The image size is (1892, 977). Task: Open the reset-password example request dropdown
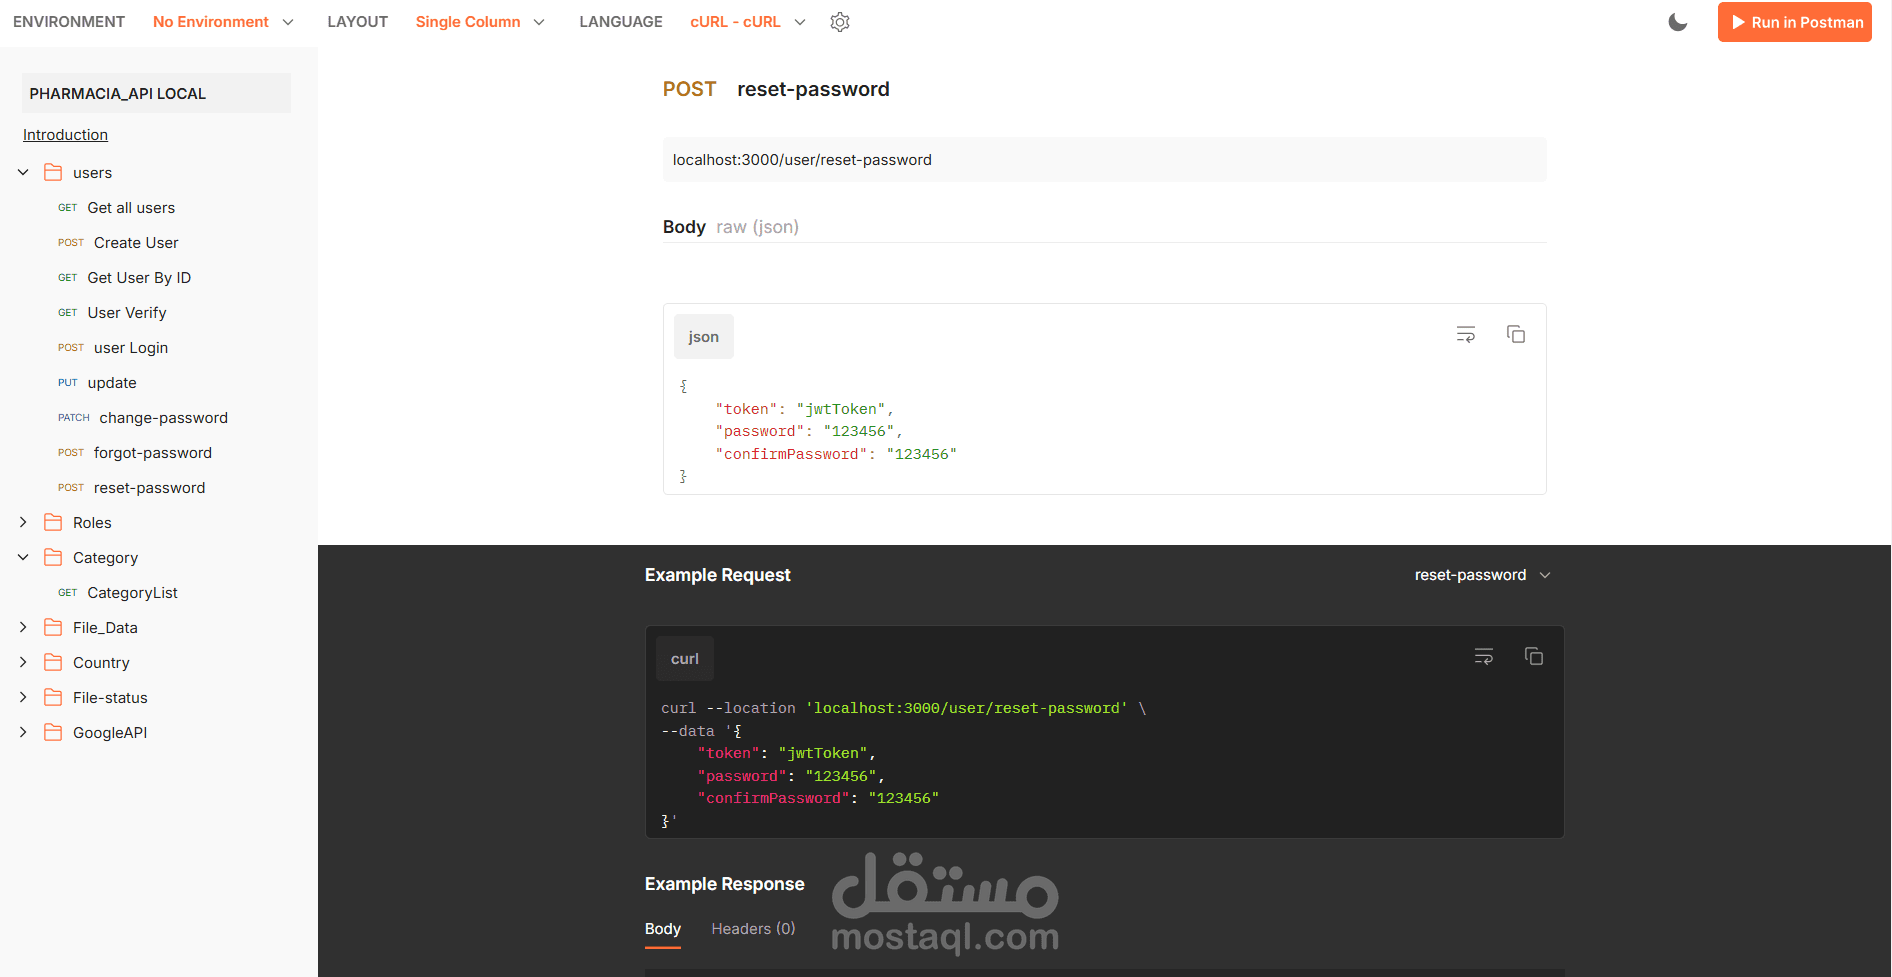pyautogui.click(x=1482, y=575)
